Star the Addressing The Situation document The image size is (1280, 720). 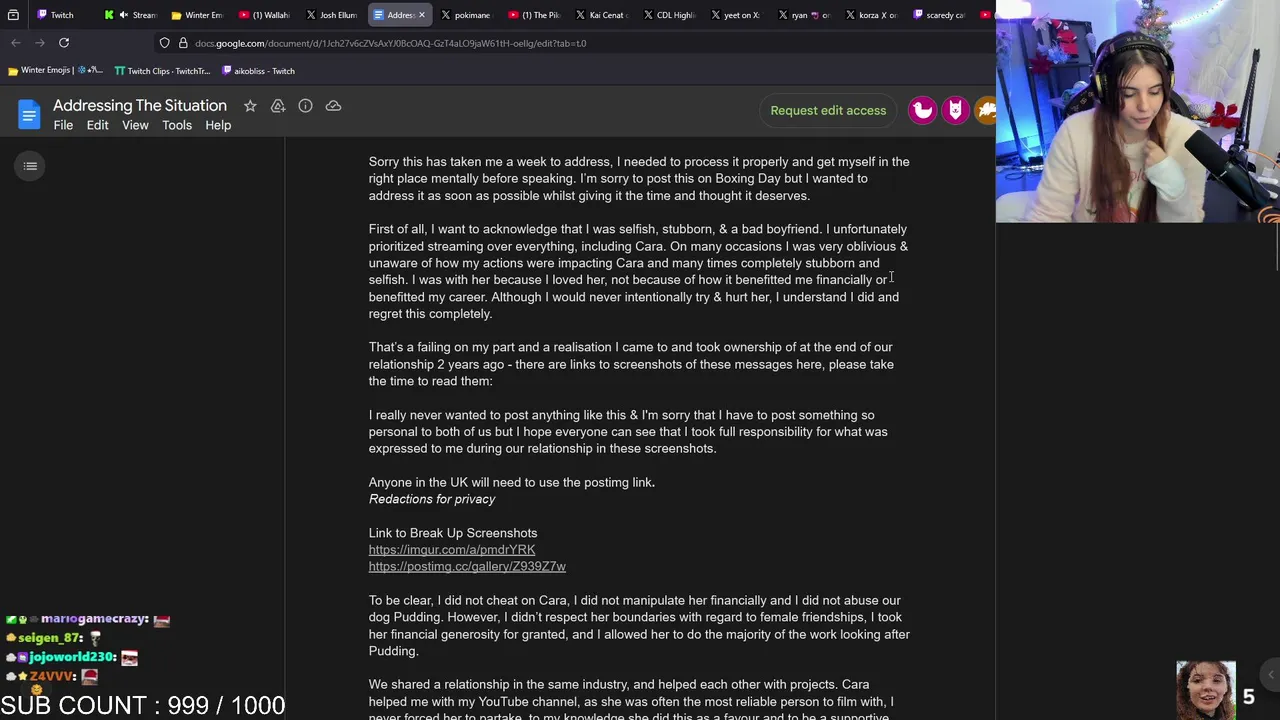(x=250, y=106)
